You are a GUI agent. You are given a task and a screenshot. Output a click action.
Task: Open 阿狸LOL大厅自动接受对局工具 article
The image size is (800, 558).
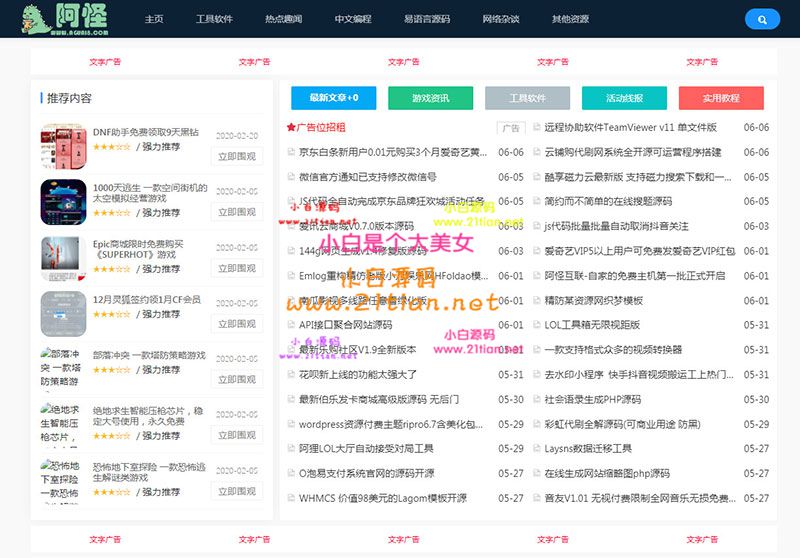[366, 448]
